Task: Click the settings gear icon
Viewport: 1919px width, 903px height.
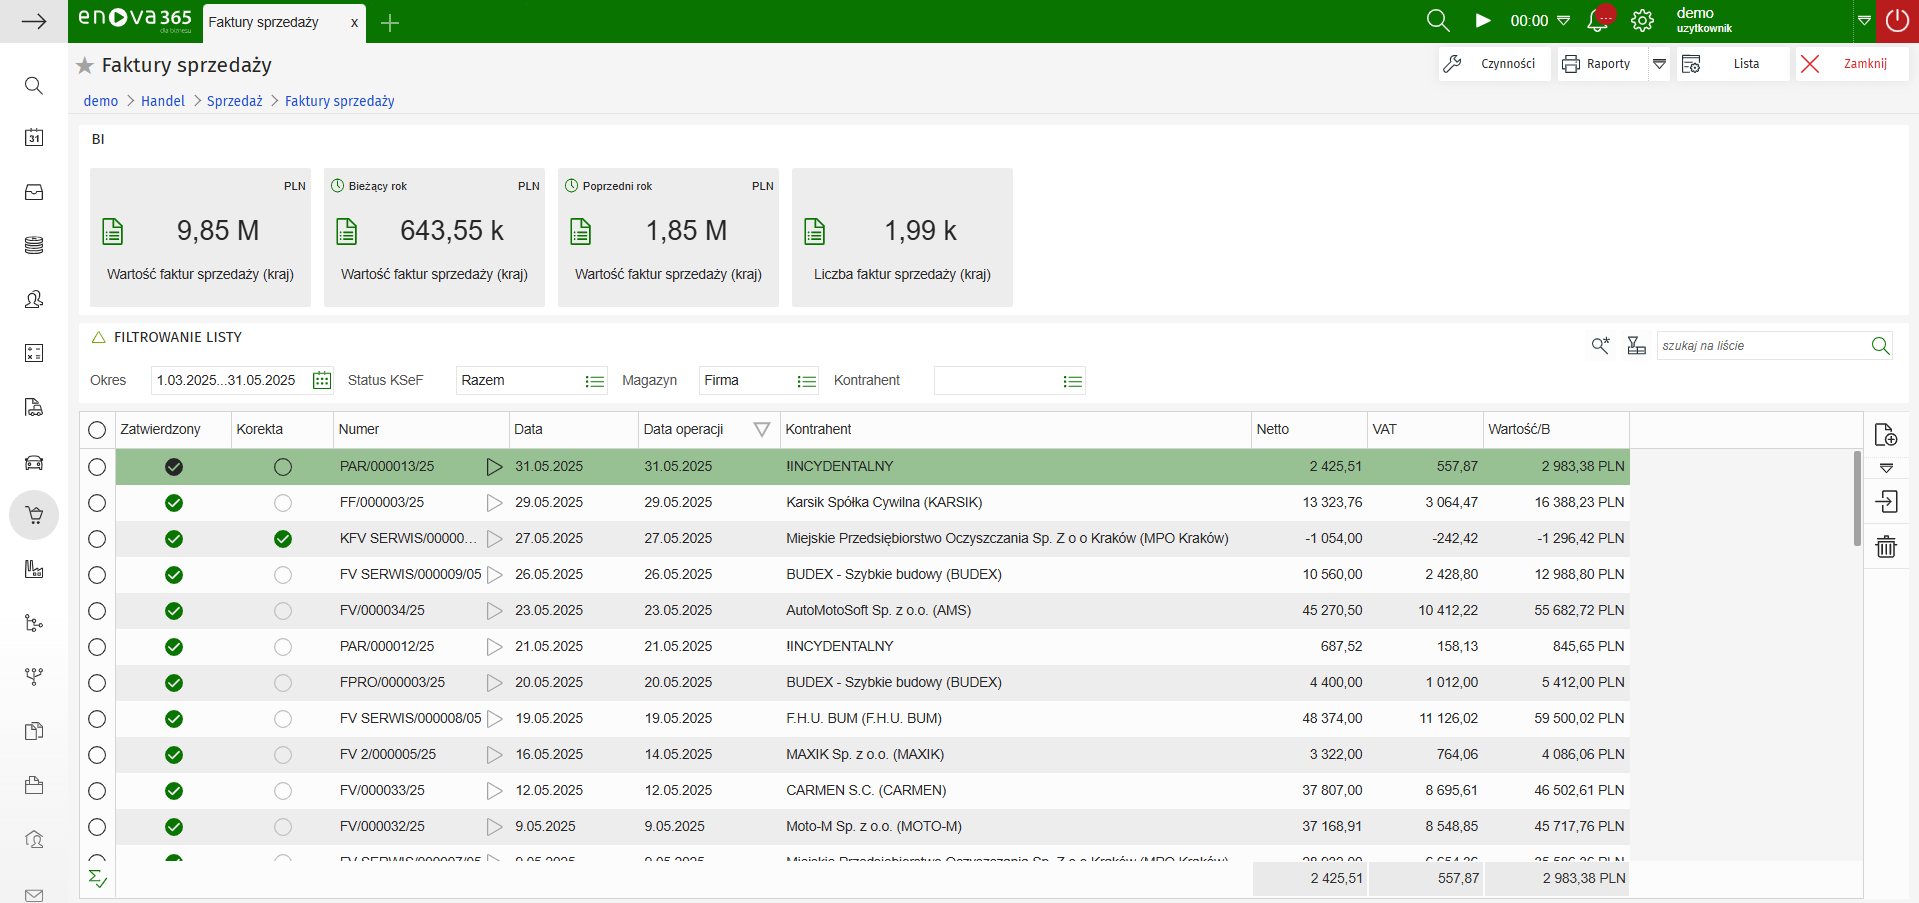Action: 1642,21
